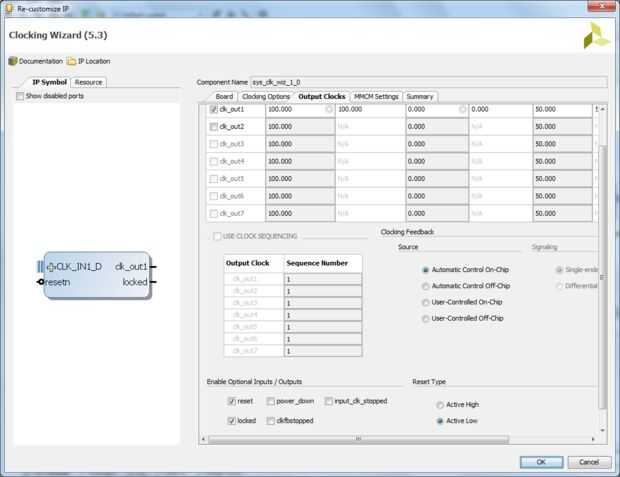Viewport: 620px width, 477px height.
Task: Click locked port label on IP symbol
Action: coord(135,282)
